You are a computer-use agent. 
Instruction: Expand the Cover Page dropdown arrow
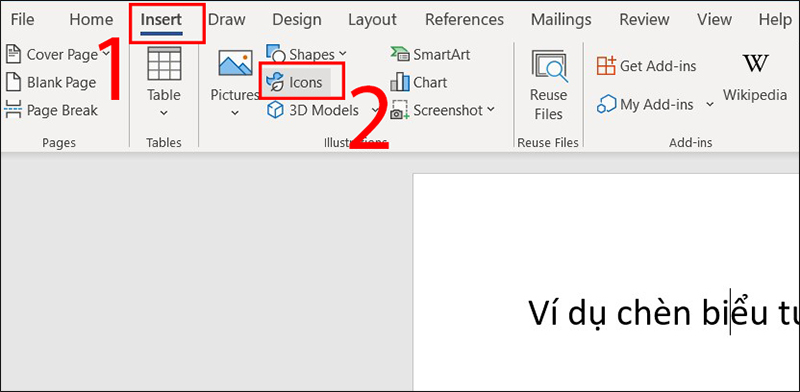point(105,54)
